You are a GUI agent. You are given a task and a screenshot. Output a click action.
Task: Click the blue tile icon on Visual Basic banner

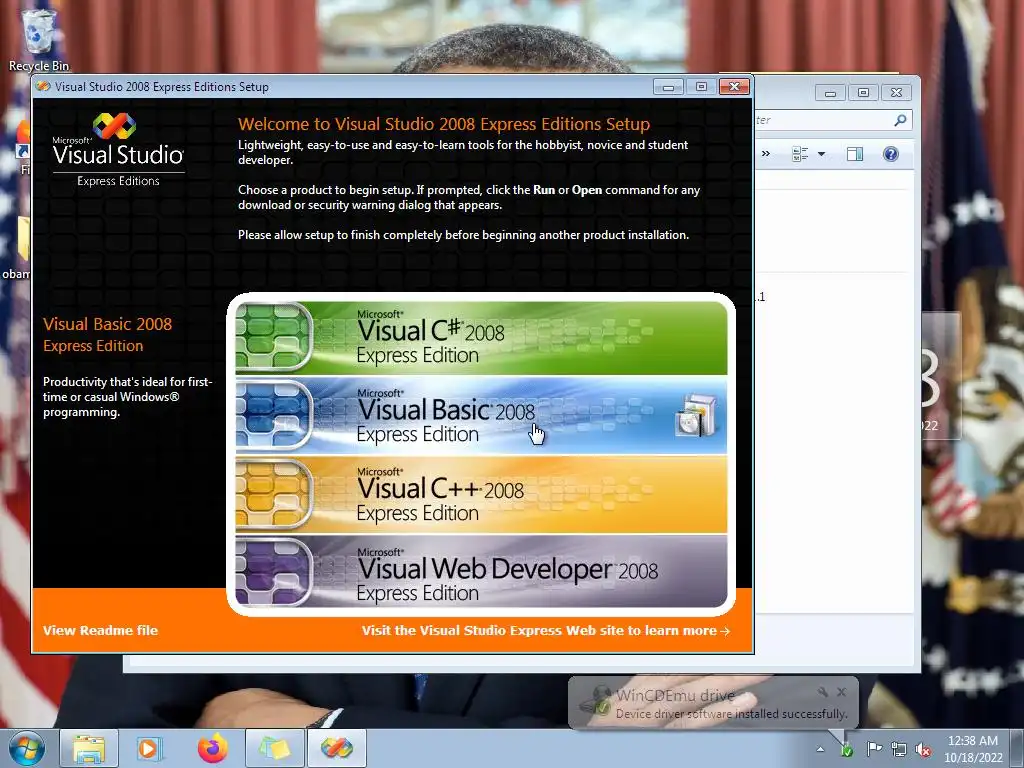[x=274, y=416]
